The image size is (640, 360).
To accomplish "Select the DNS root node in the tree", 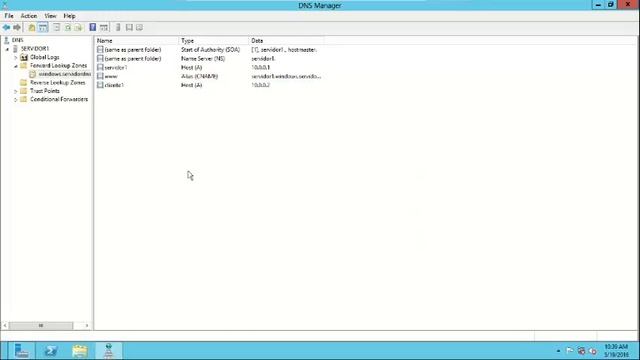I will (18, 40).
